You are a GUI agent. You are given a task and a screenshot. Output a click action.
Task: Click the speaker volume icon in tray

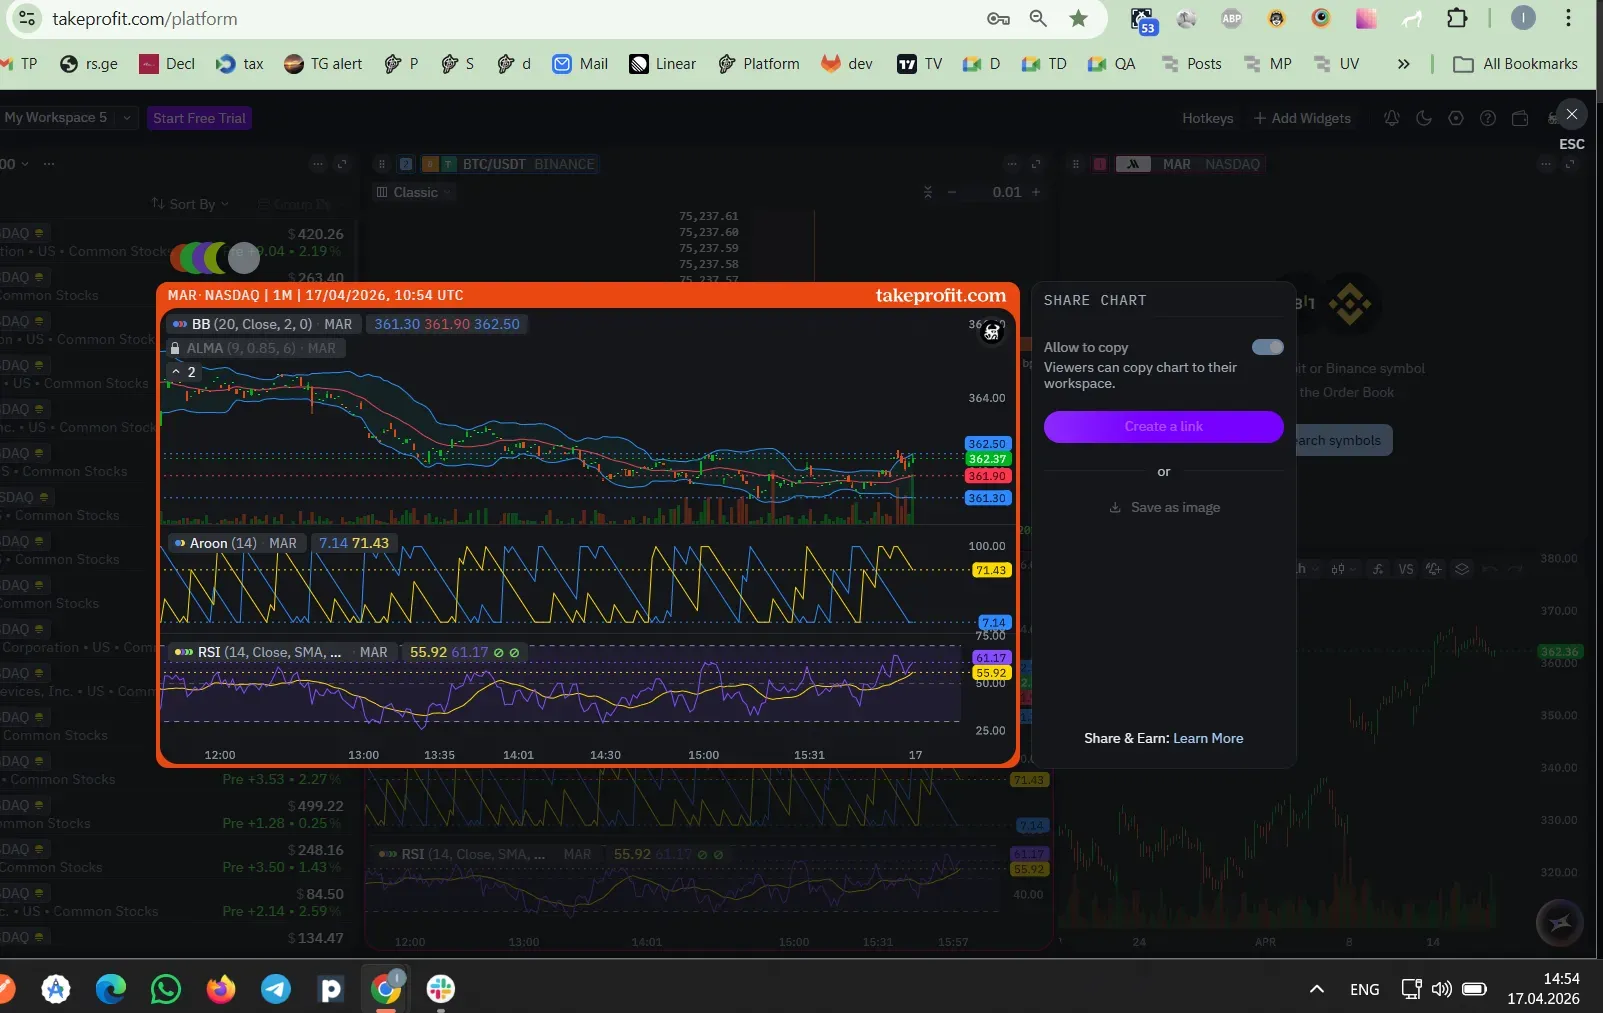coord(1441,989)
